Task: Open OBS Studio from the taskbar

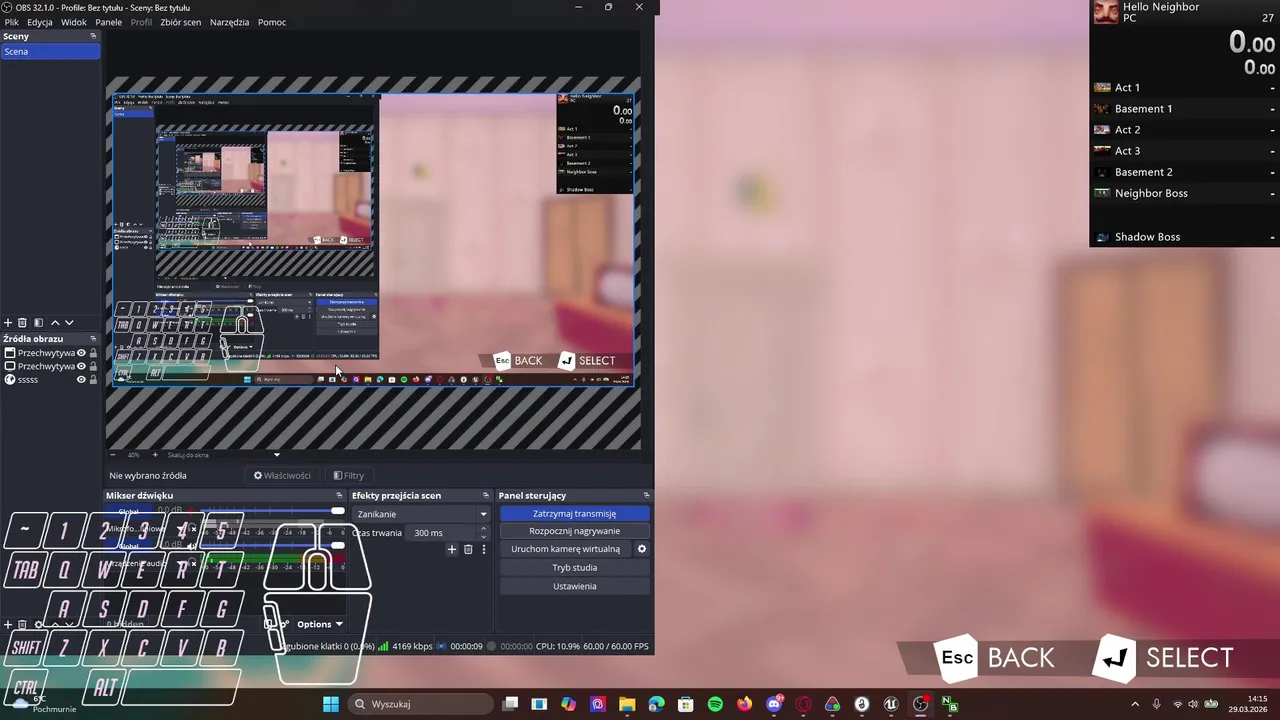Action: (x=920, y=704)
